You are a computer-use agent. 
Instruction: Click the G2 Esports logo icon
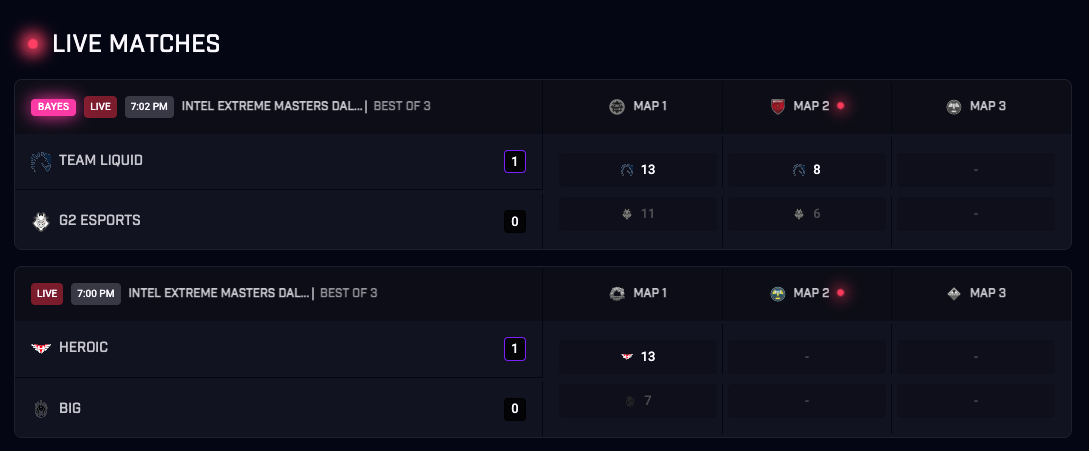41,221
